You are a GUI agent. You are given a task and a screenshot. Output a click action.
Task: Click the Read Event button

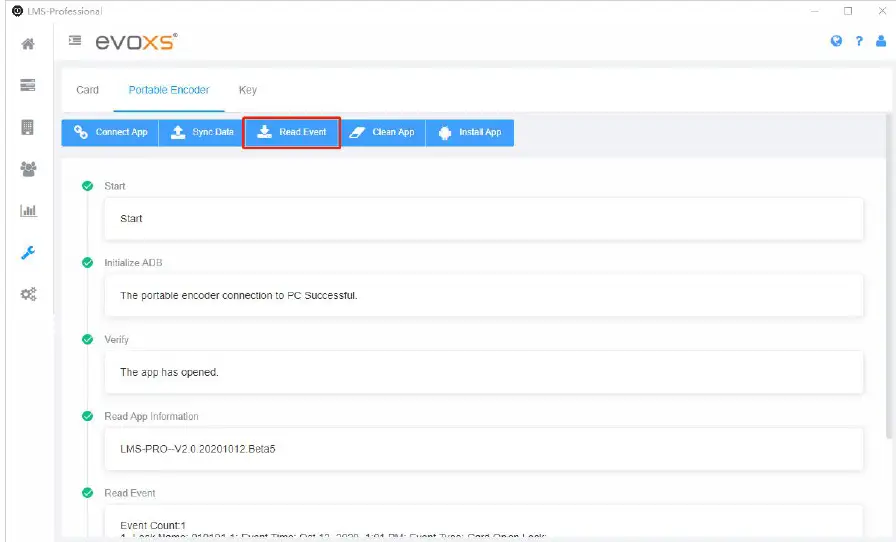point(291,132)
